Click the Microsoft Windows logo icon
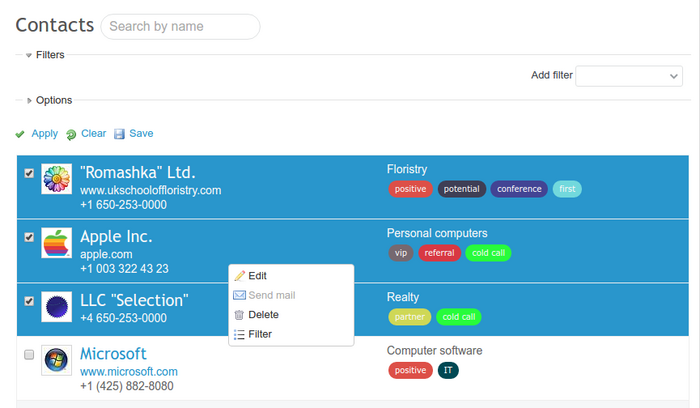Image resolution: width=700 pixels, height=408 pixels. (56, 360)
